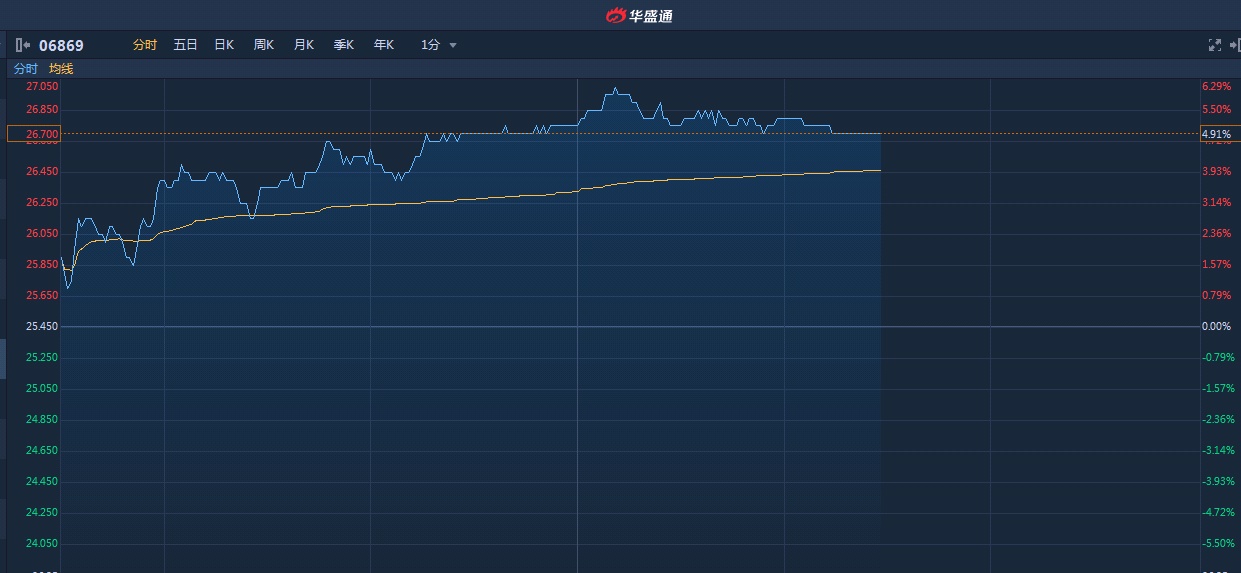Toggle the 均线 average line legend
1241x573 pixels.
pyautogui.click(x=61, y=69)
